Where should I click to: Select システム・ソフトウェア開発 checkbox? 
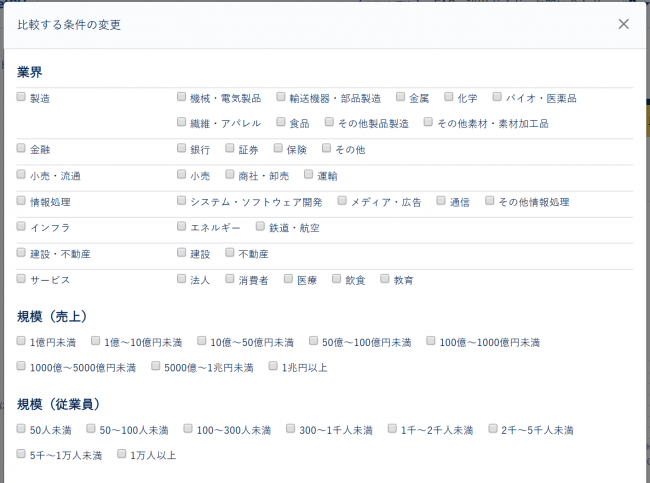coord(181,201)
